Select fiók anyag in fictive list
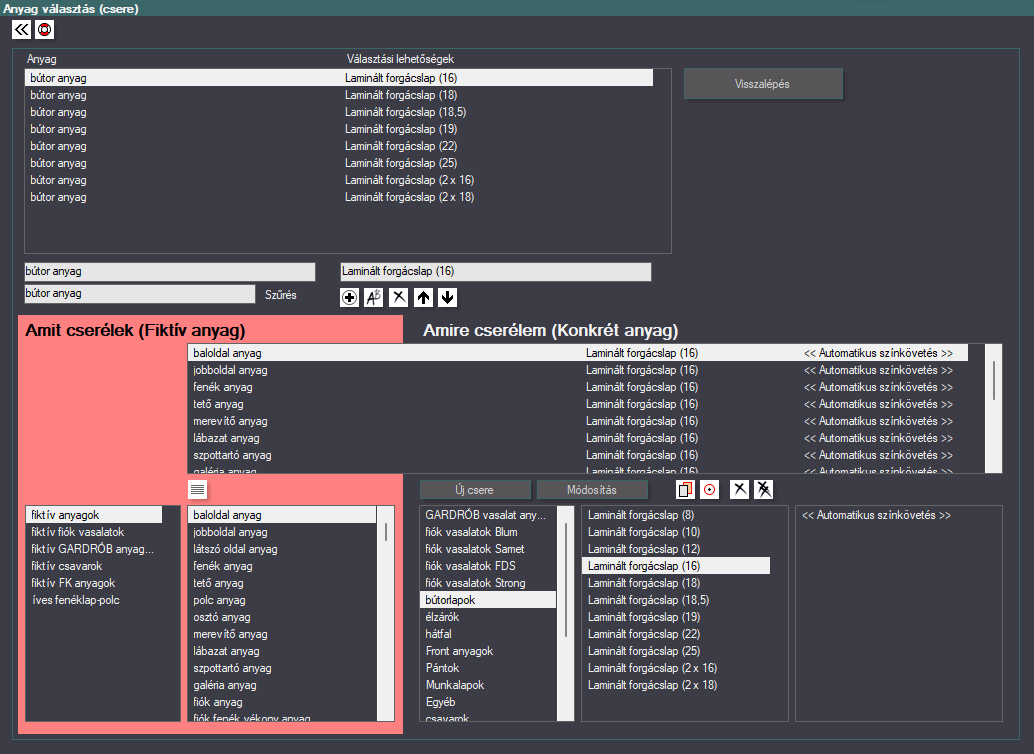This screenshot has height=754, width=1034. [x=282, y=703]
